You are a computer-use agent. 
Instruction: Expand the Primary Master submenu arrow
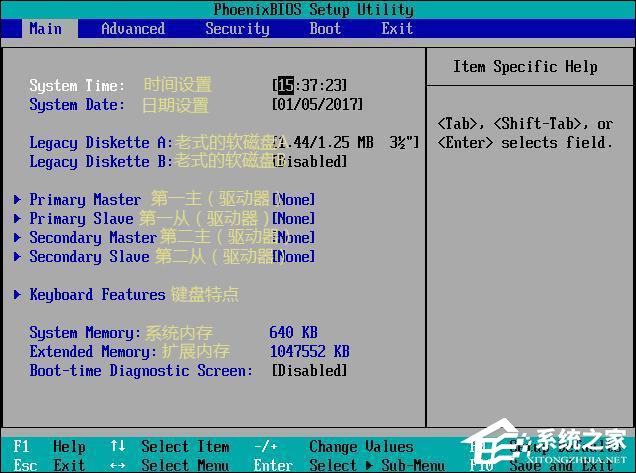(x=18, y=199)
